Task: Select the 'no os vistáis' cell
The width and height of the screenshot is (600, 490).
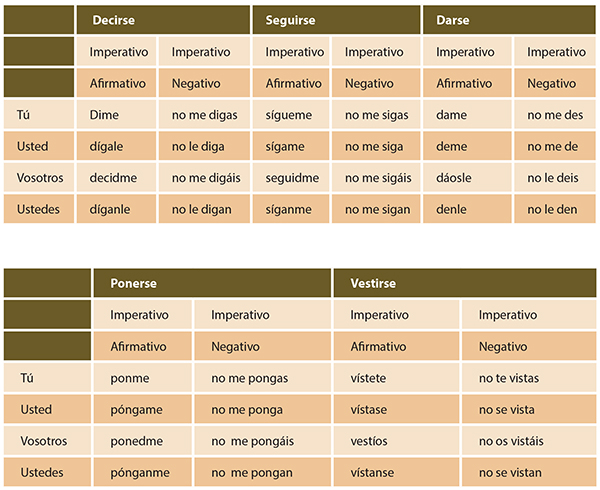Action: [x=527, y=441]
